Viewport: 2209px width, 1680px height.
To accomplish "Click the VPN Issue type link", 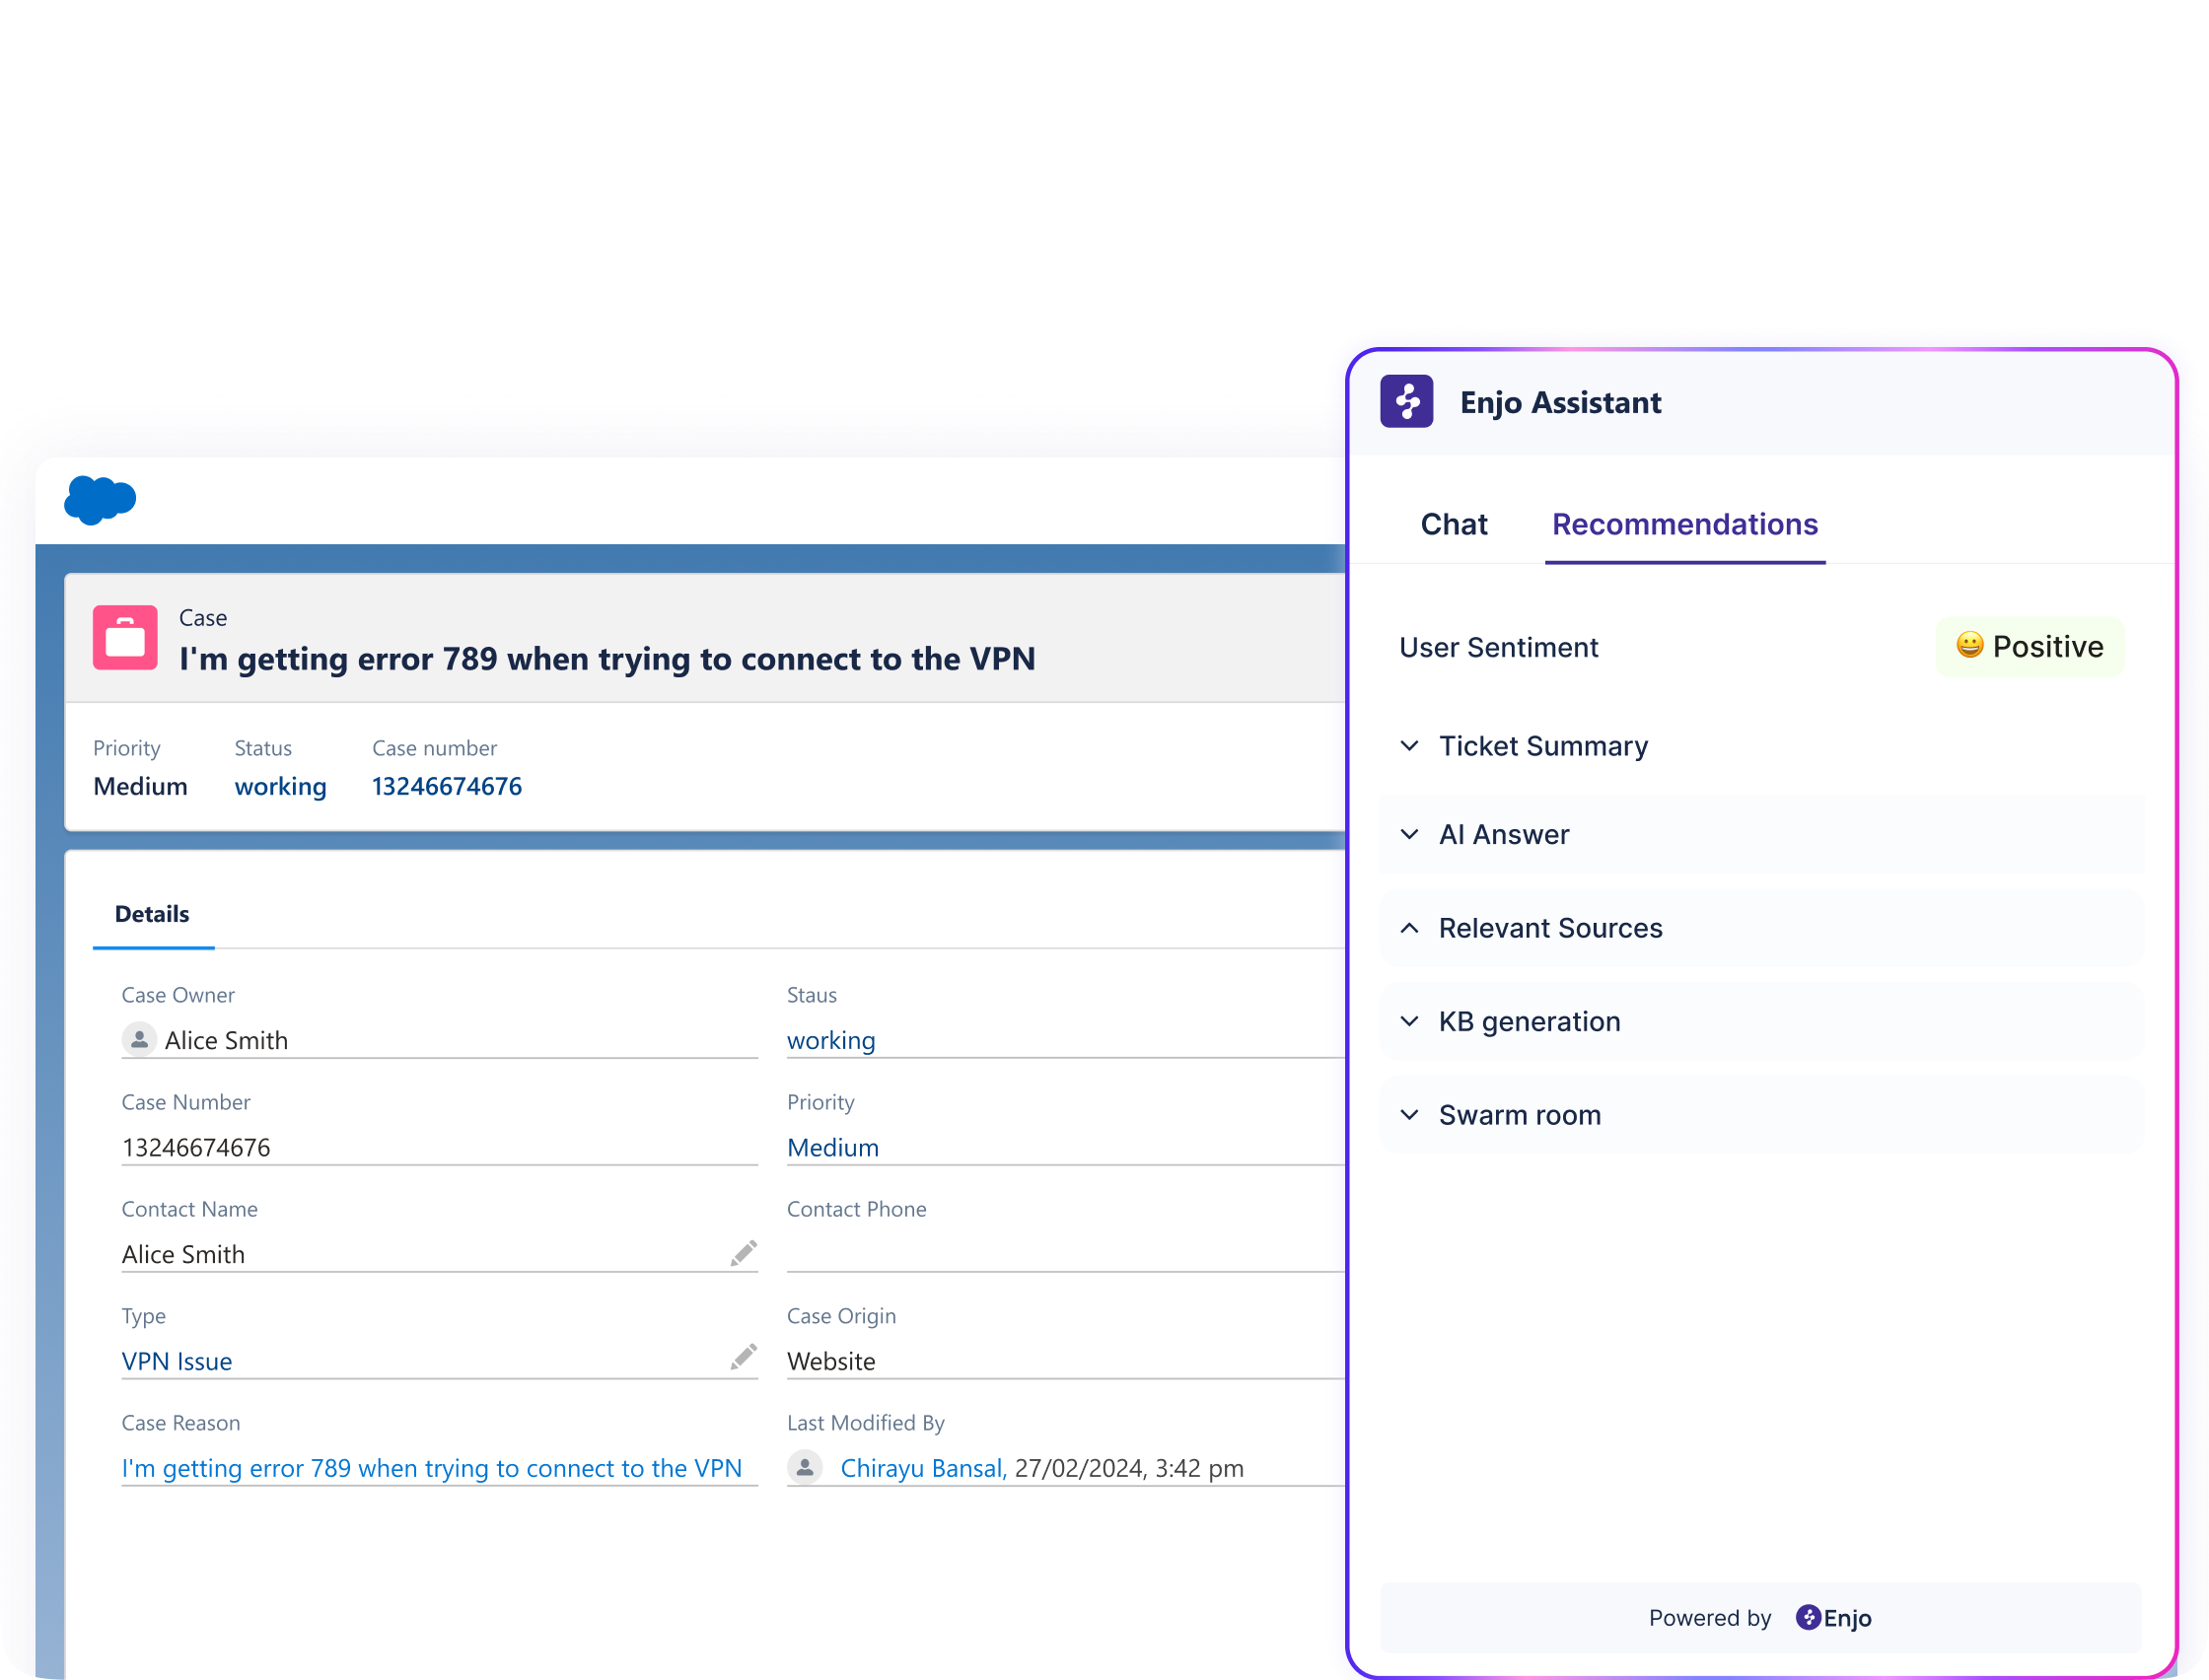I will tap(177, 1361).
